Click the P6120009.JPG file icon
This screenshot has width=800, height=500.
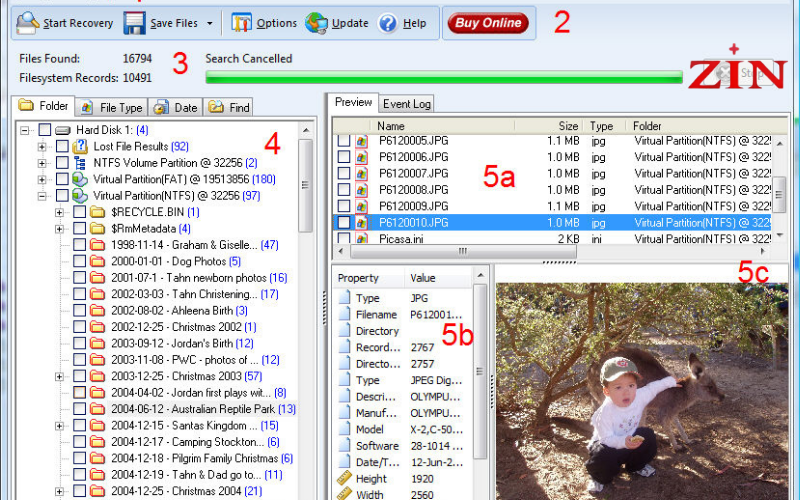coord(362,206)
